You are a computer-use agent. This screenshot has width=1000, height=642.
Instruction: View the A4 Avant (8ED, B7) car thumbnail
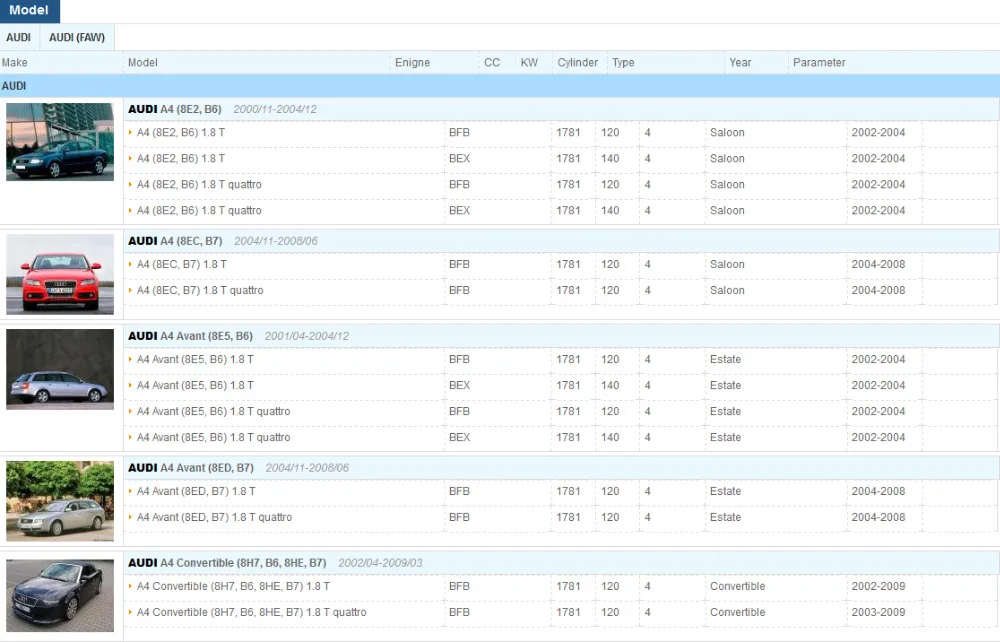point(60,501)
